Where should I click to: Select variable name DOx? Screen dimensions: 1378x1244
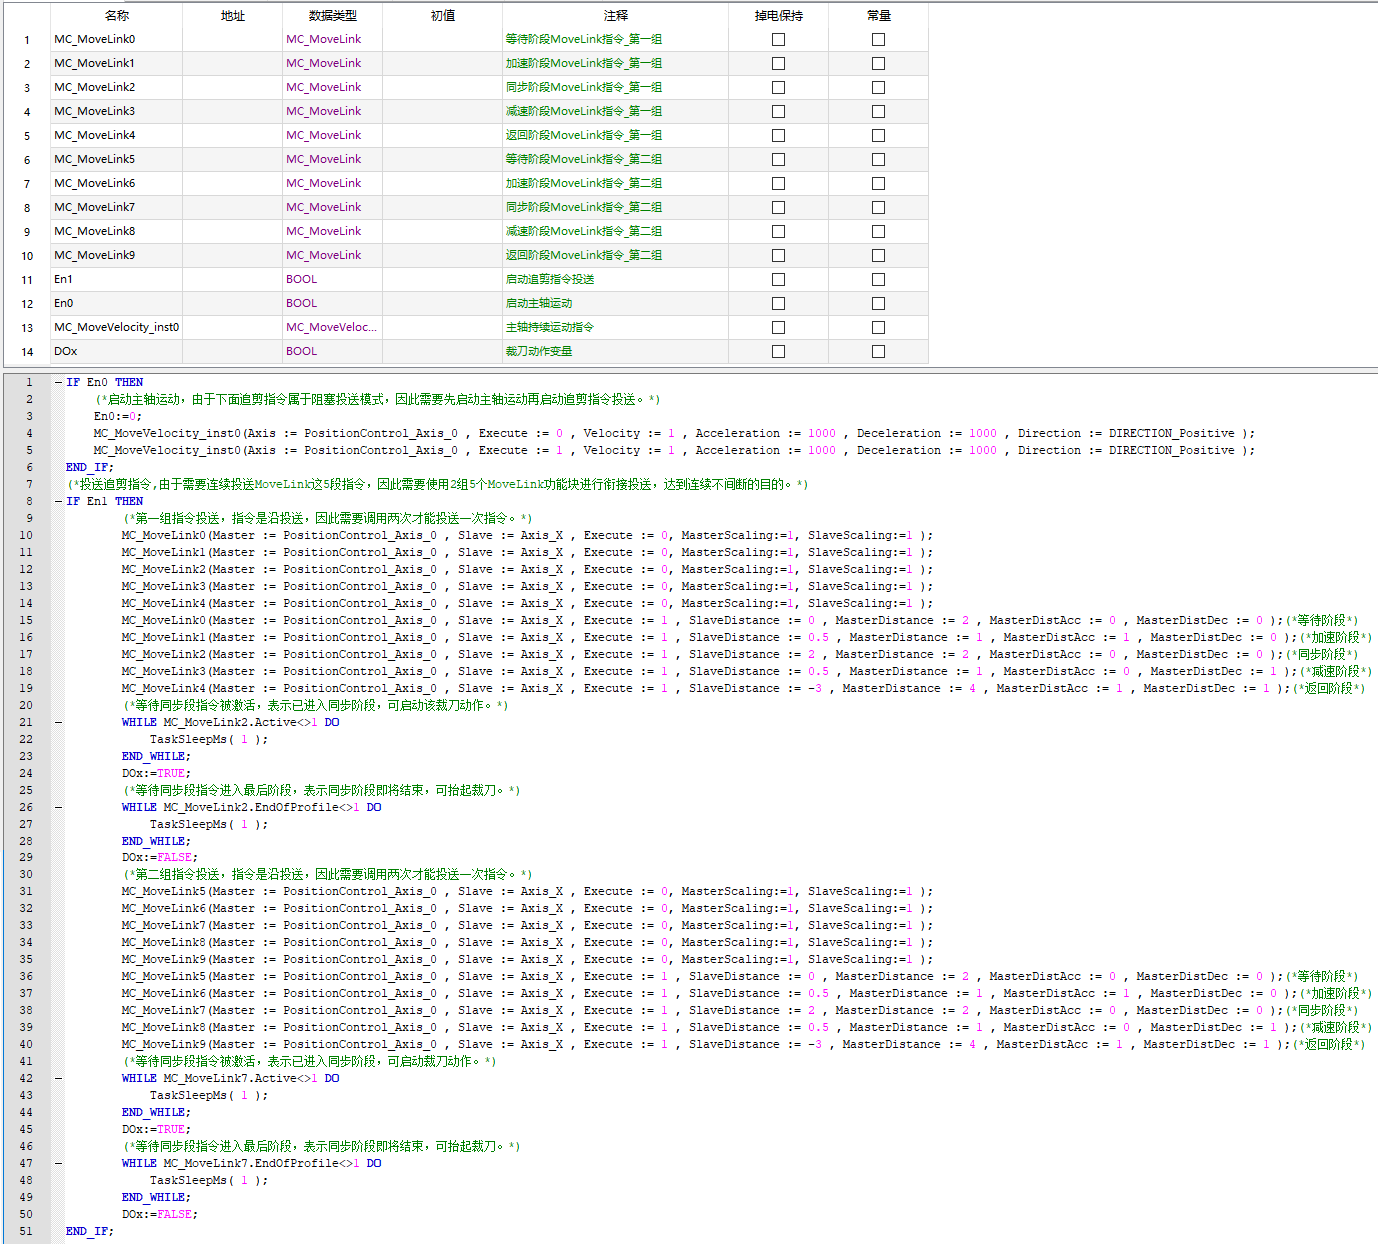click(66, 352)
